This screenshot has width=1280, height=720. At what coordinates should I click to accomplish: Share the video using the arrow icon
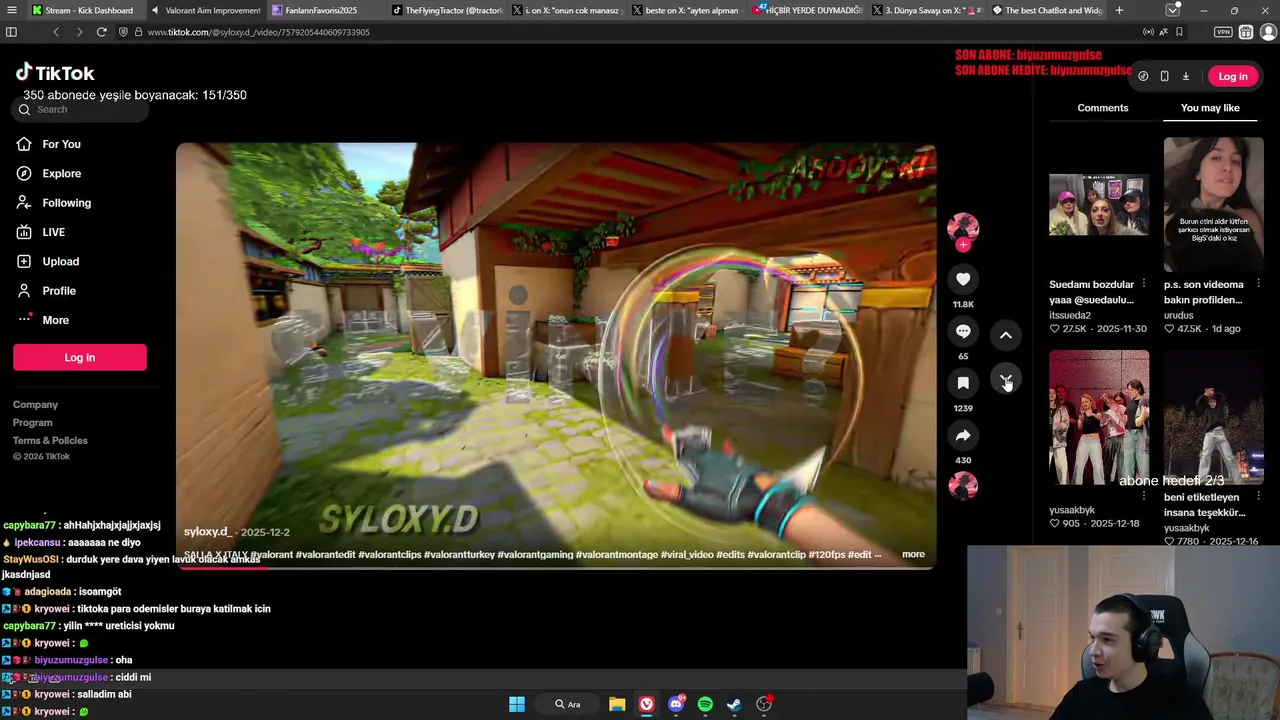pyautogui.click(x=963, y=435)
